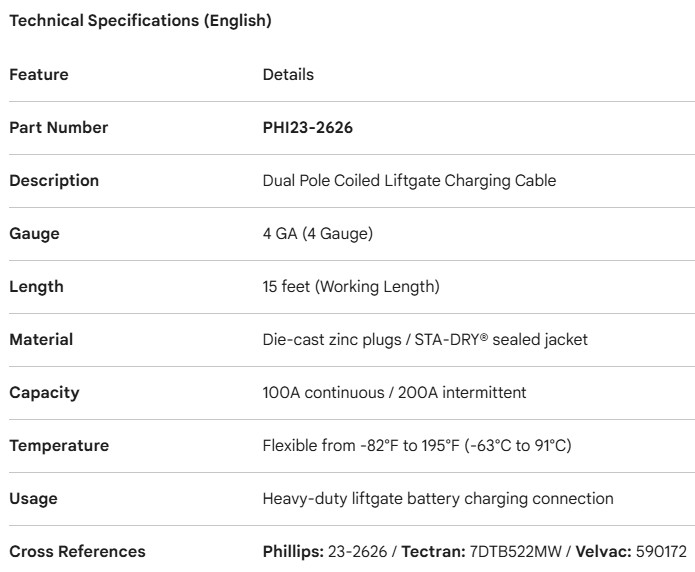Click the Temperature row label

[59, 446]
